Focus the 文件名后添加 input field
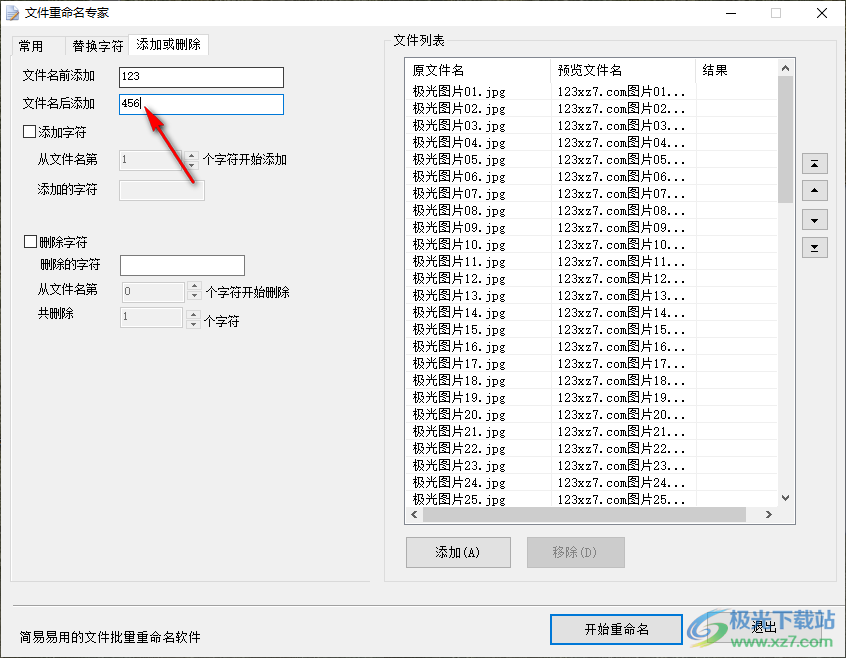846x658 pixels. (201, 104)
